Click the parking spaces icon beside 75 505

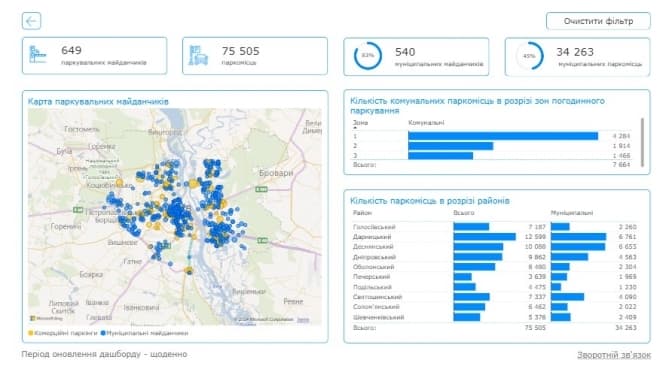coord(198,55)
